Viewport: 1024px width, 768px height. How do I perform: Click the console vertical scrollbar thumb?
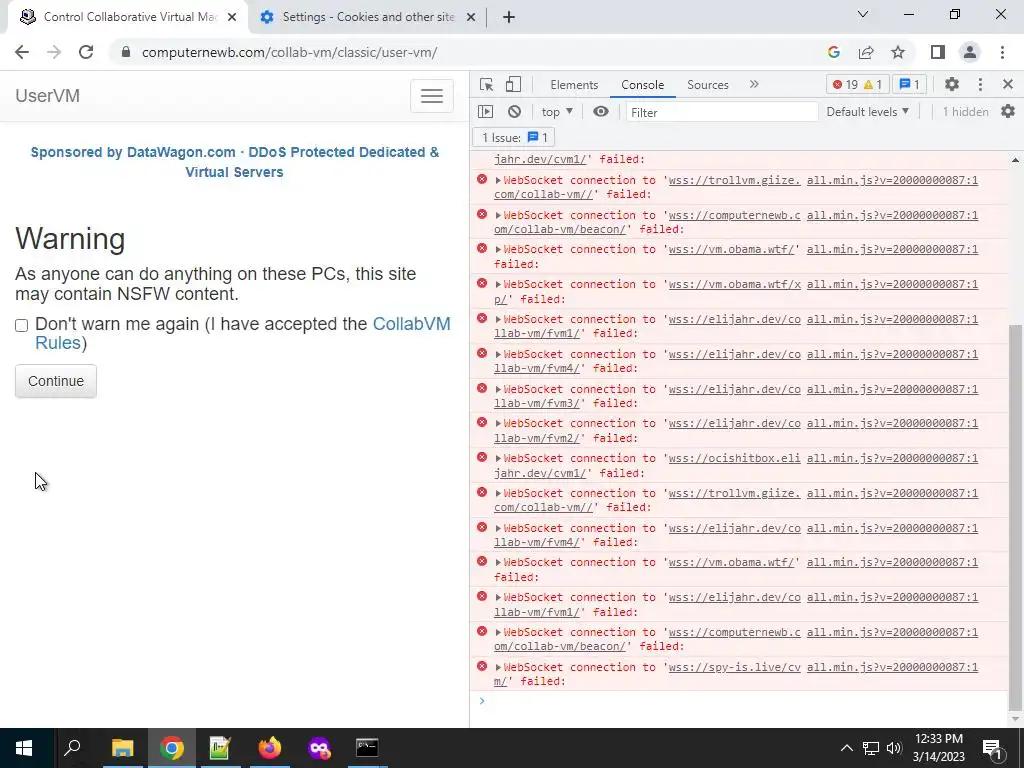click(x=1015, y=516)
